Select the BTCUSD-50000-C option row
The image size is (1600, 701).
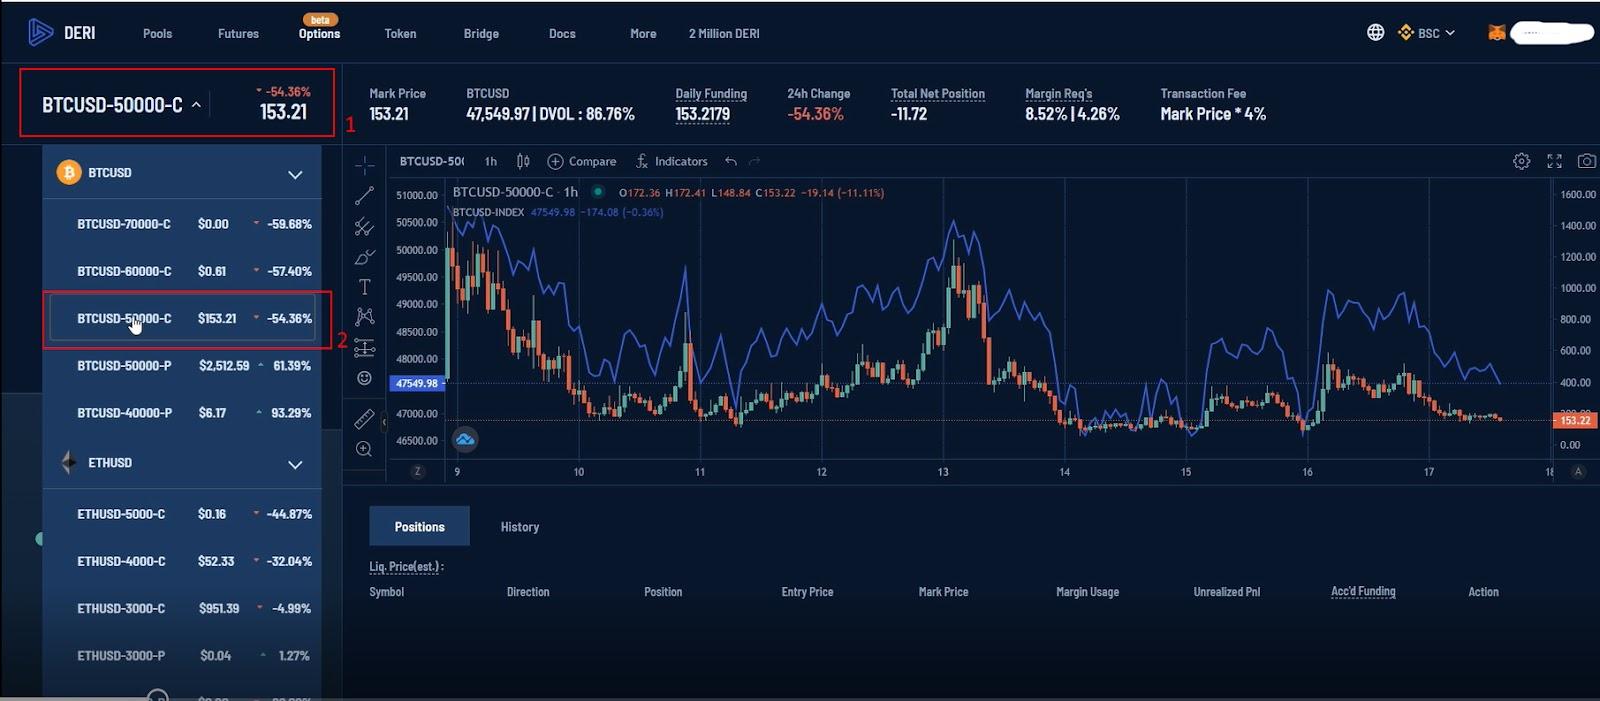(x=182, y=318)
